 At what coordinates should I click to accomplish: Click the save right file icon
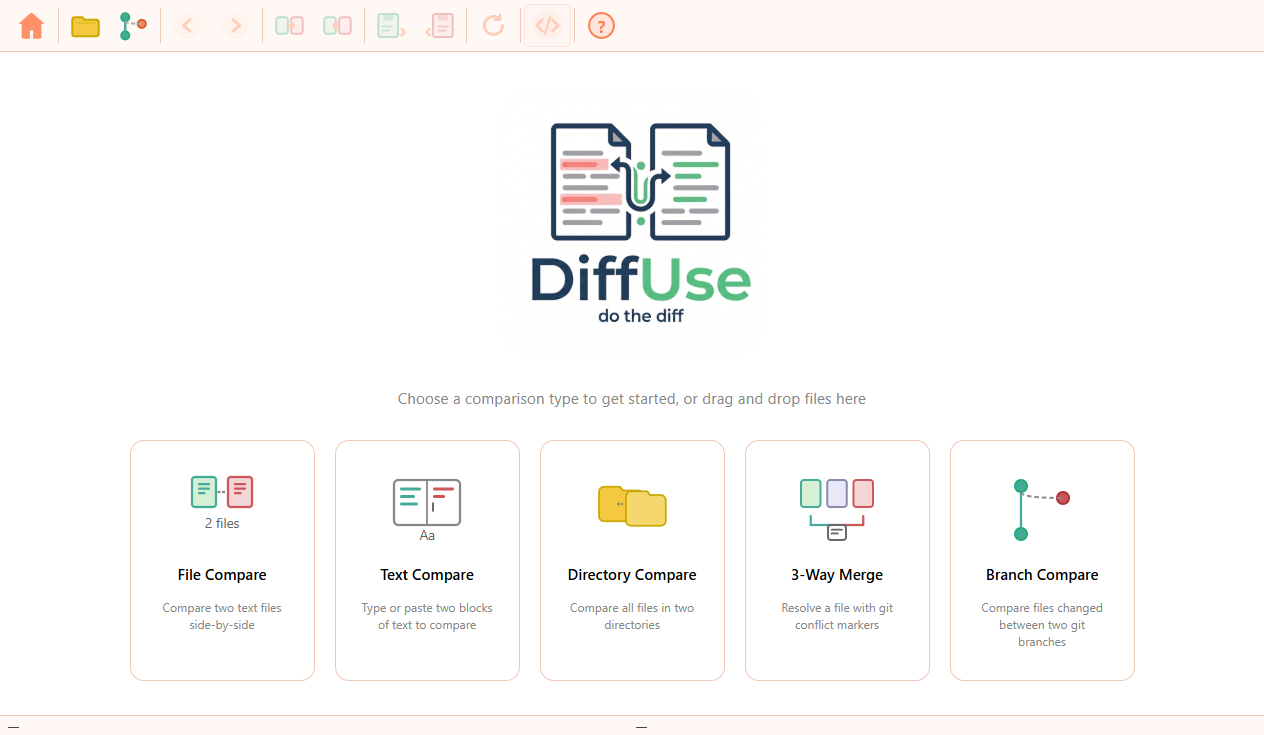pos(439,26)
